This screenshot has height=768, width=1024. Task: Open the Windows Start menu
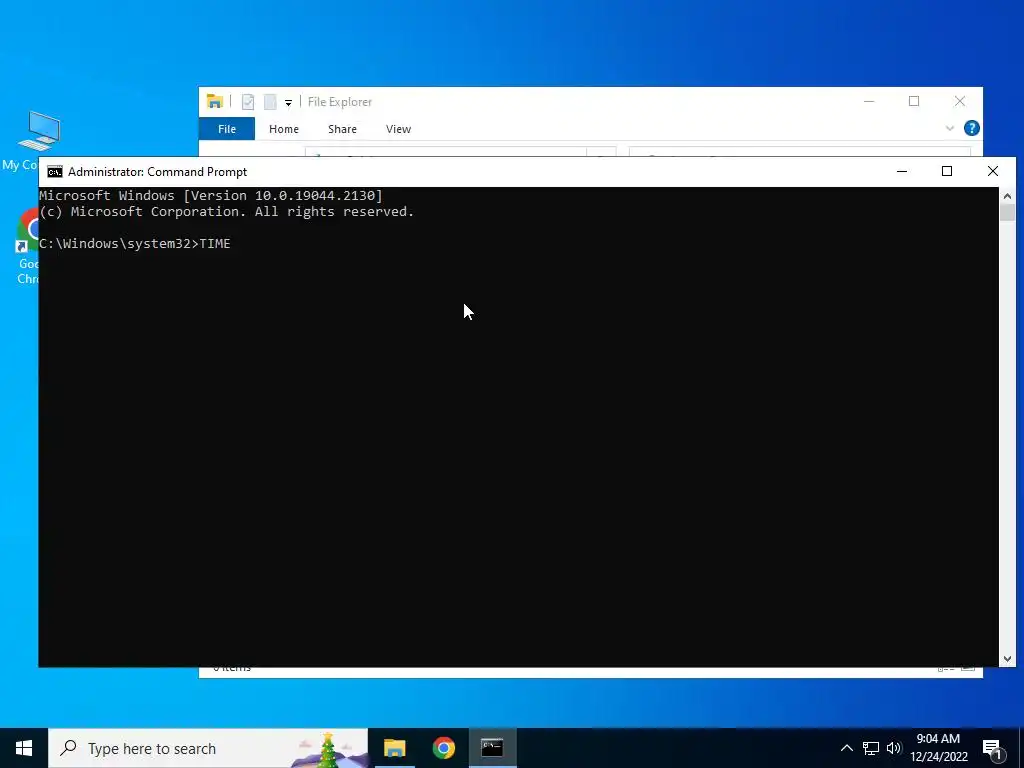tap(24, 748)
